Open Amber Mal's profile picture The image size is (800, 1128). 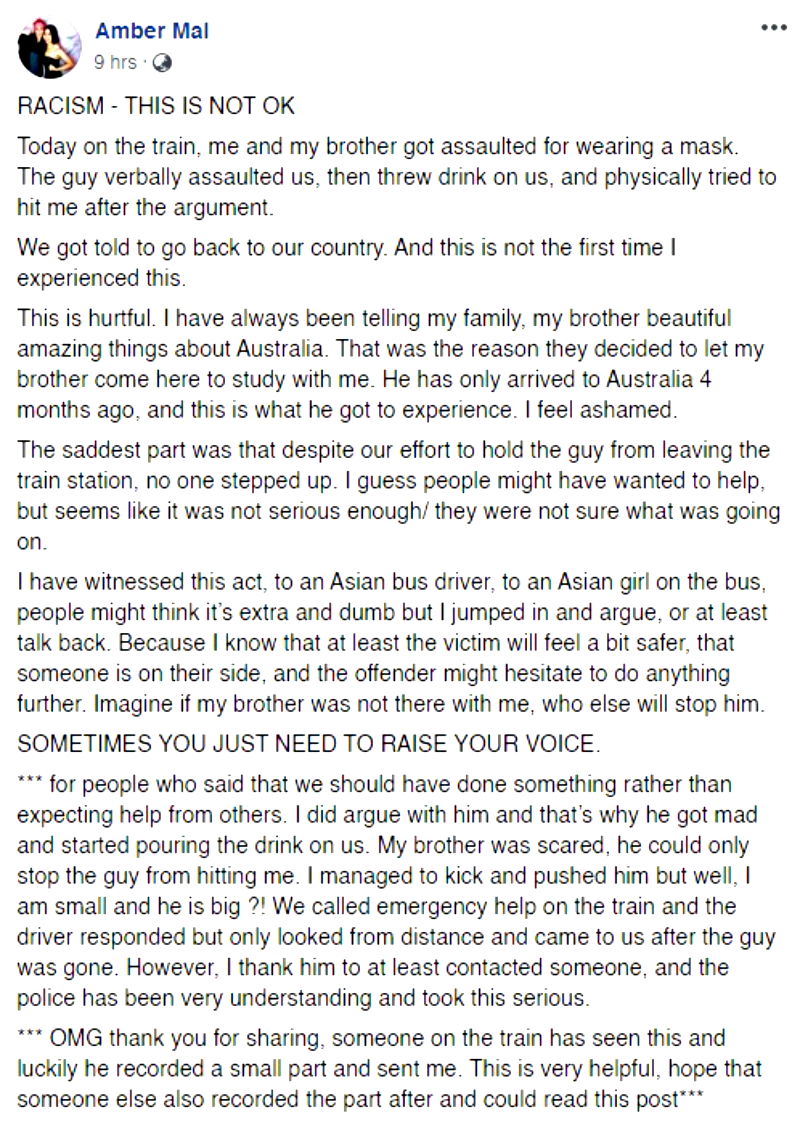(x=48, y=47)
